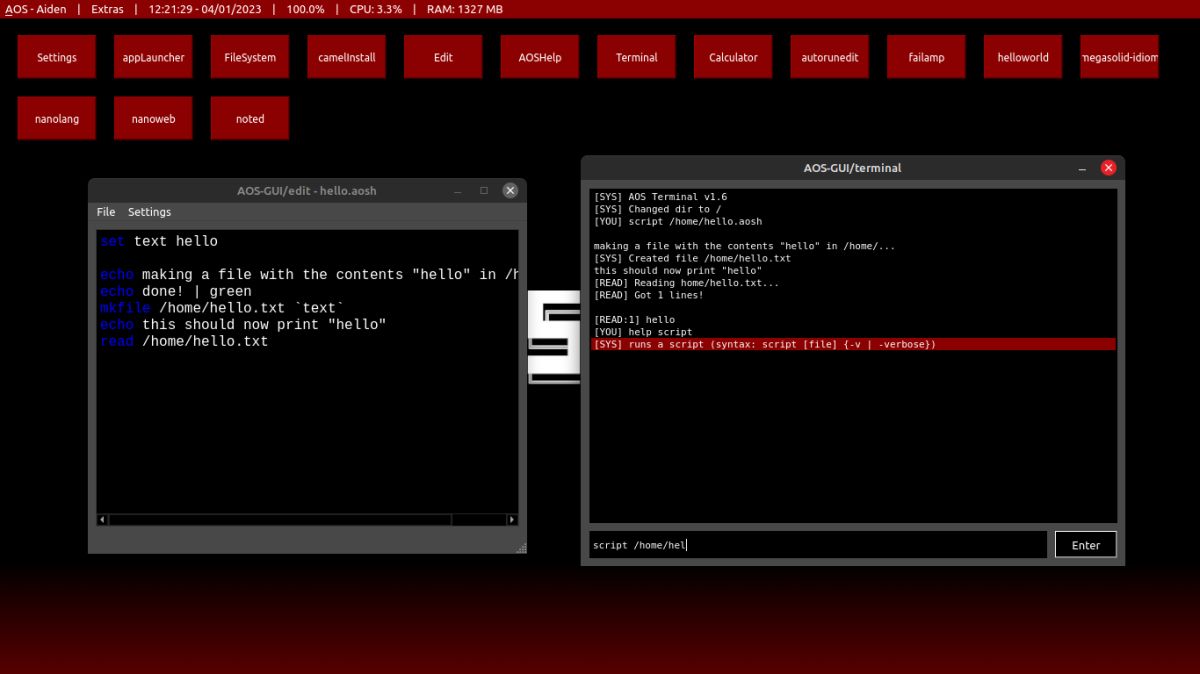Open File menu in edit window
Viewport: 1200px width, 674px height.
pyautogui.click(x=106, y=212)
